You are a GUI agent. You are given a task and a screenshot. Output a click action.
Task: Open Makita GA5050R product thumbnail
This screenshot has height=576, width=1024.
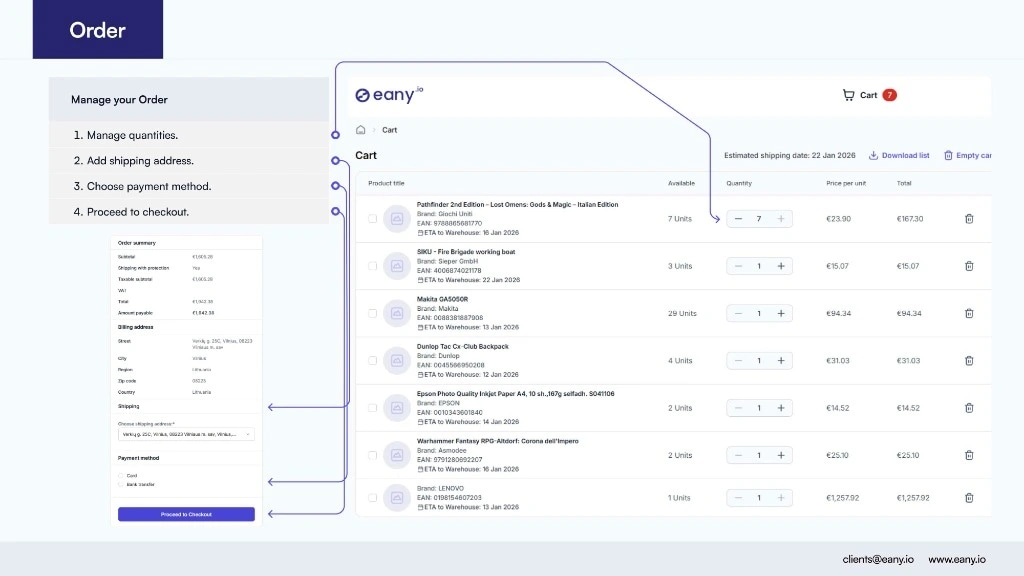tap(396, 313)
